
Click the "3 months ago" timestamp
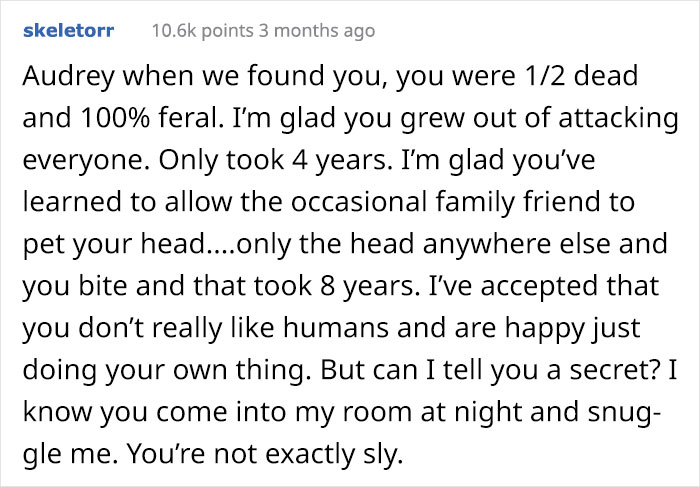tap(322, 31)
